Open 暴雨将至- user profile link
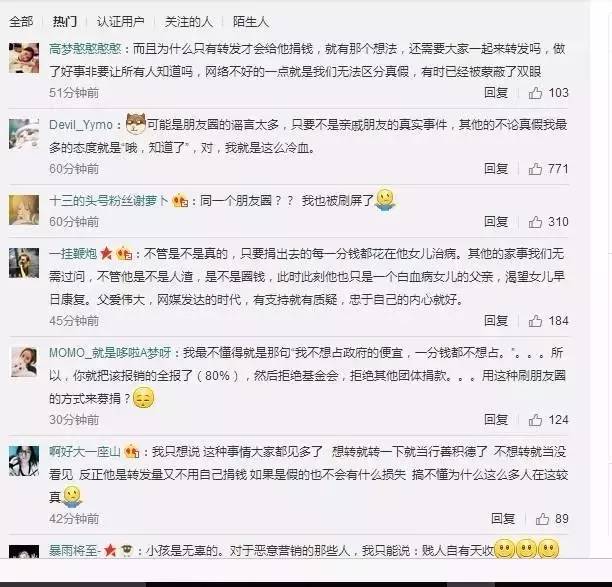This screenshot has height=587, width=612. tap(75, 551)
